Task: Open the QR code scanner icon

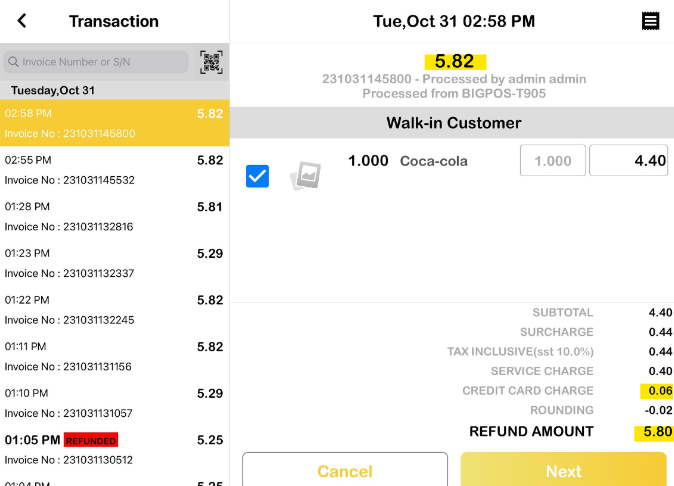Action: pos(211,62)
